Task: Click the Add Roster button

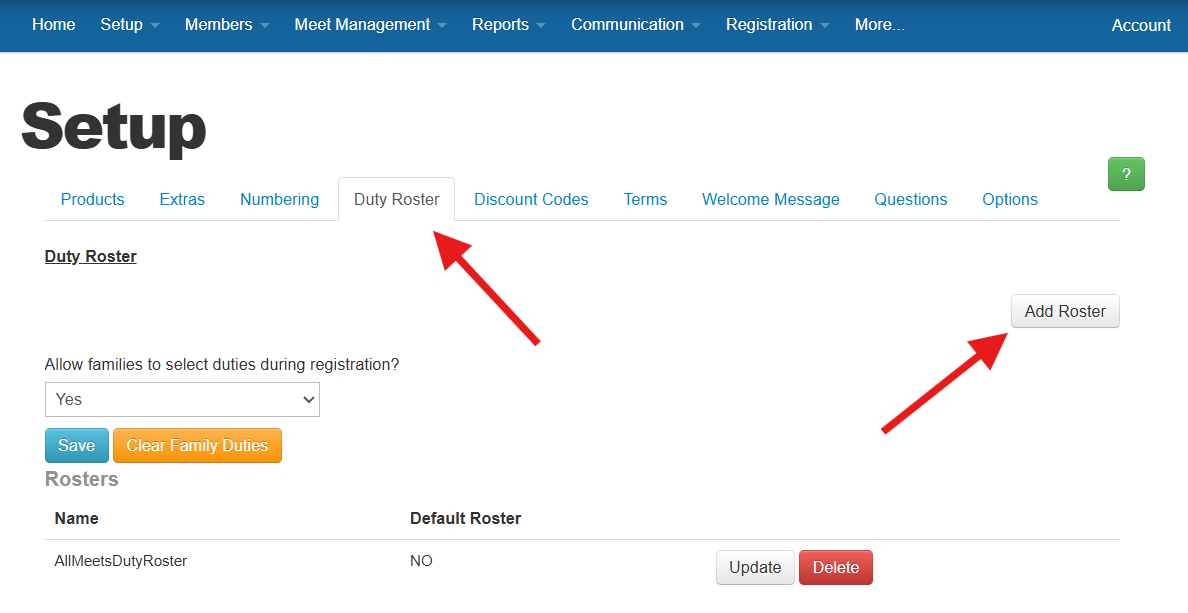Action: (1065, 311)
